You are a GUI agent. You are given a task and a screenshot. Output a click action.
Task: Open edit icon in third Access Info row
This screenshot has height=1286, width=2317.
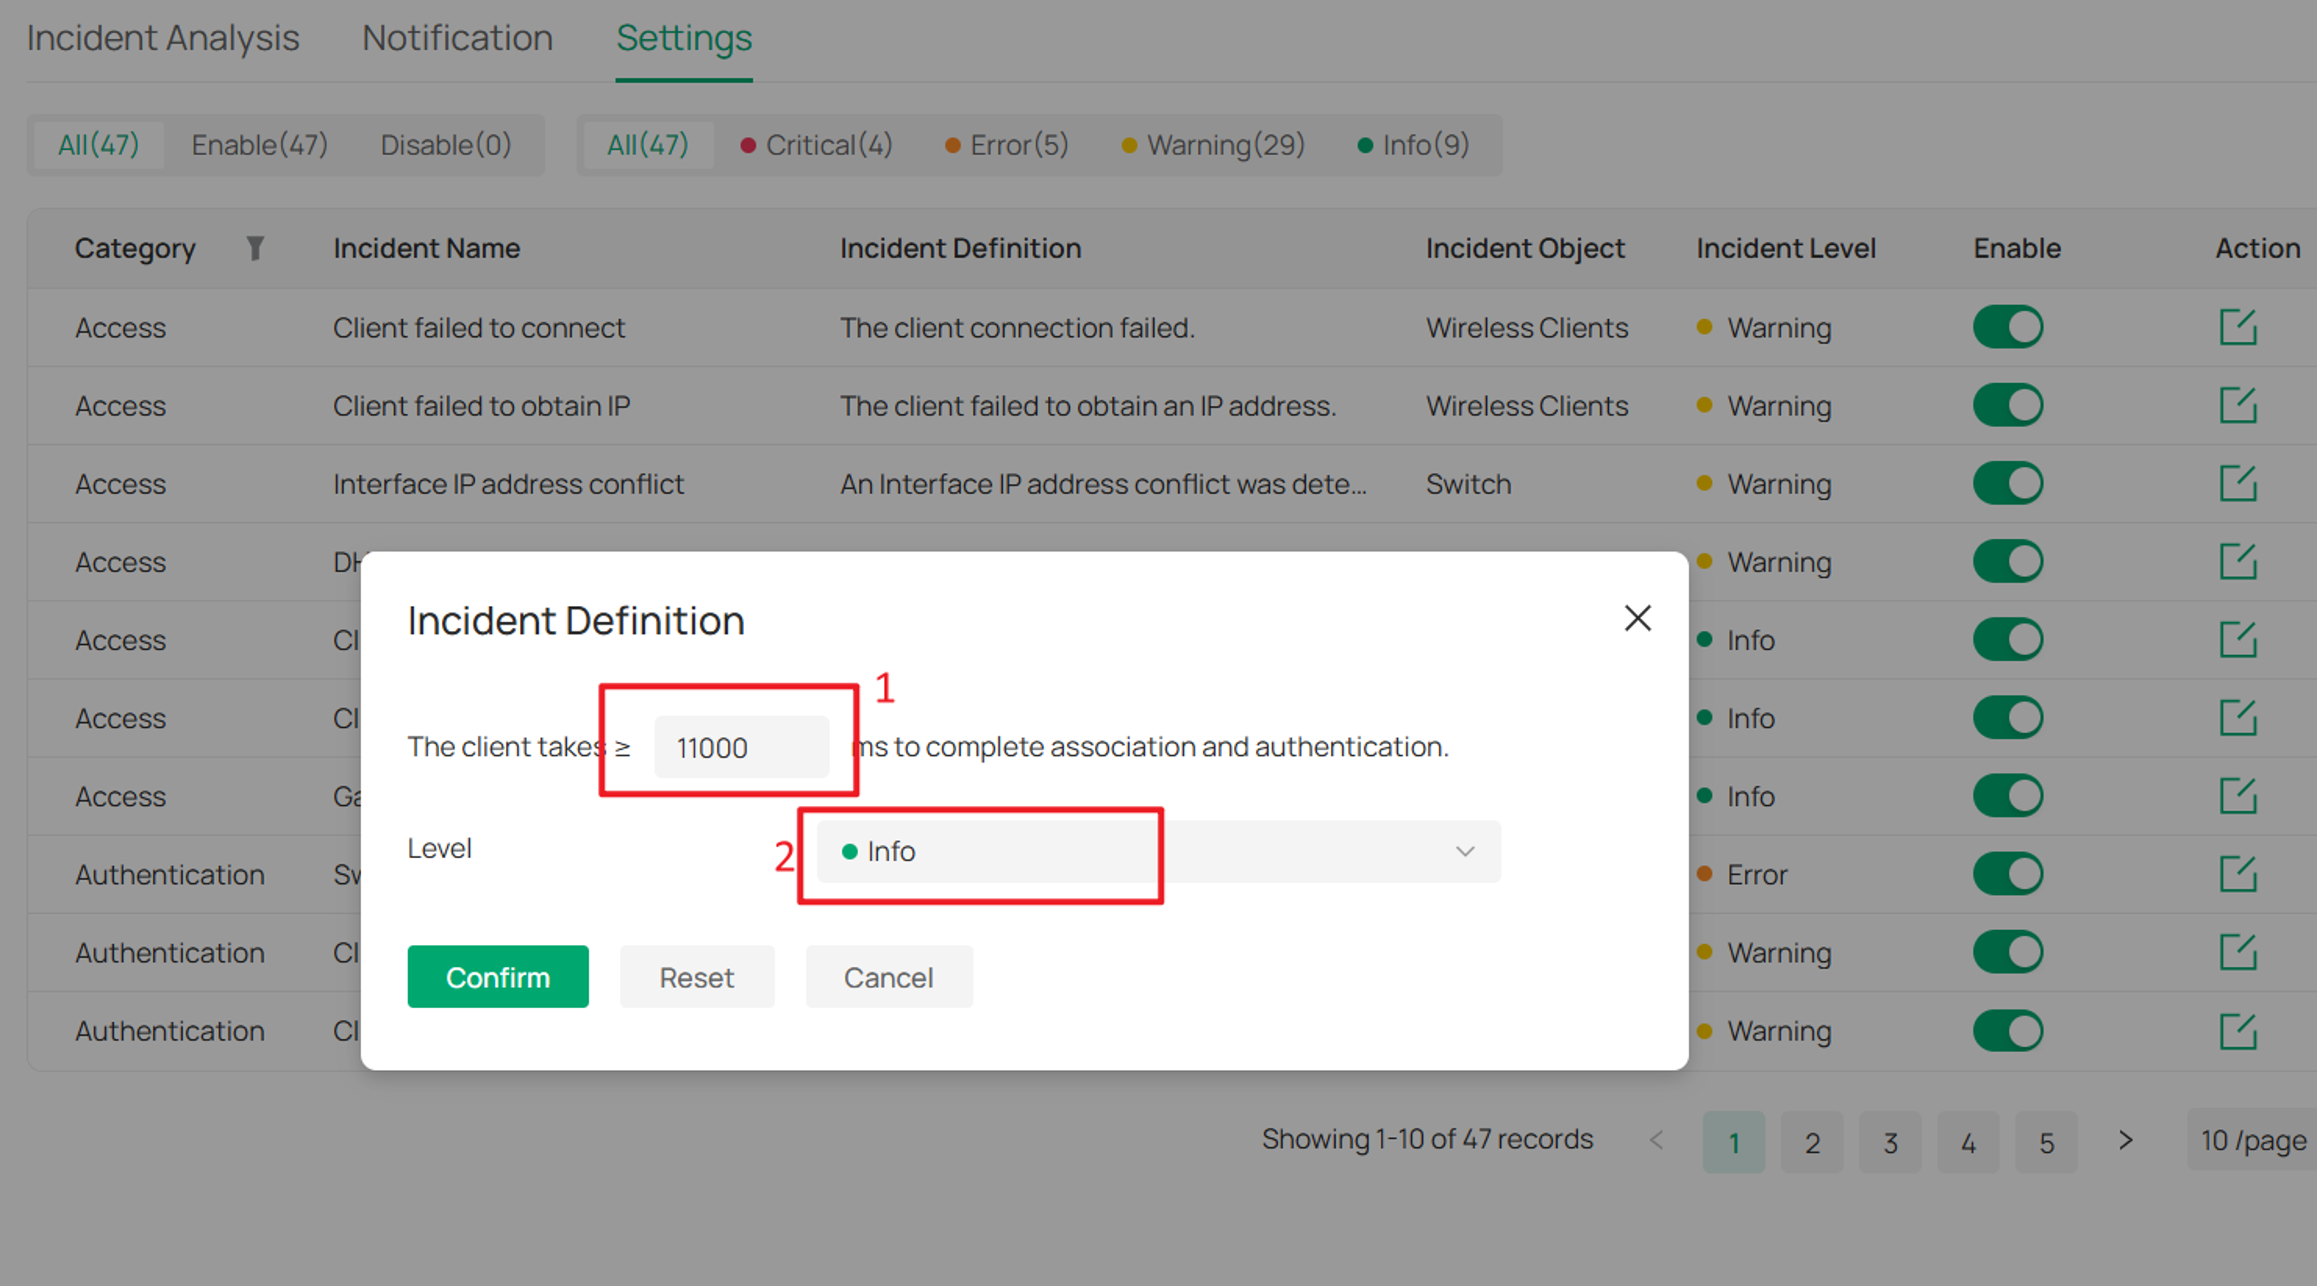[x=2237, y=795]
